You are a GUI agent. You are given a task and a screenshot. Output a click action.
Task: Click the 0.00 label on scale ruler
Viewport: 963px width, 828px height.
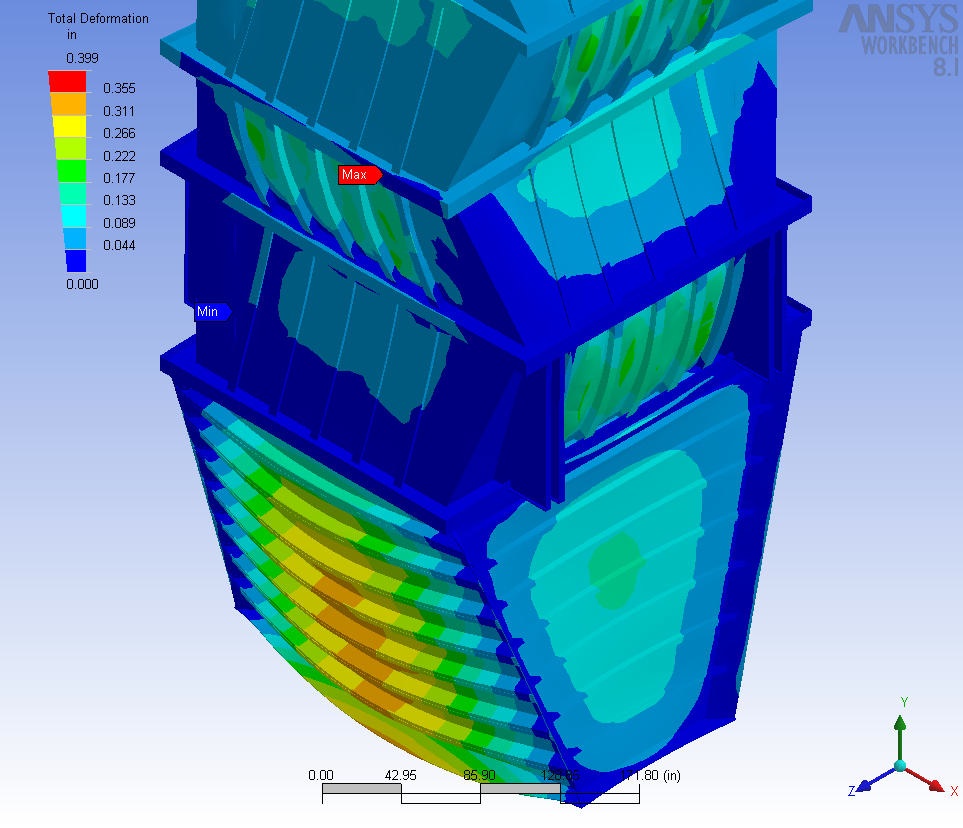[321, 775]
